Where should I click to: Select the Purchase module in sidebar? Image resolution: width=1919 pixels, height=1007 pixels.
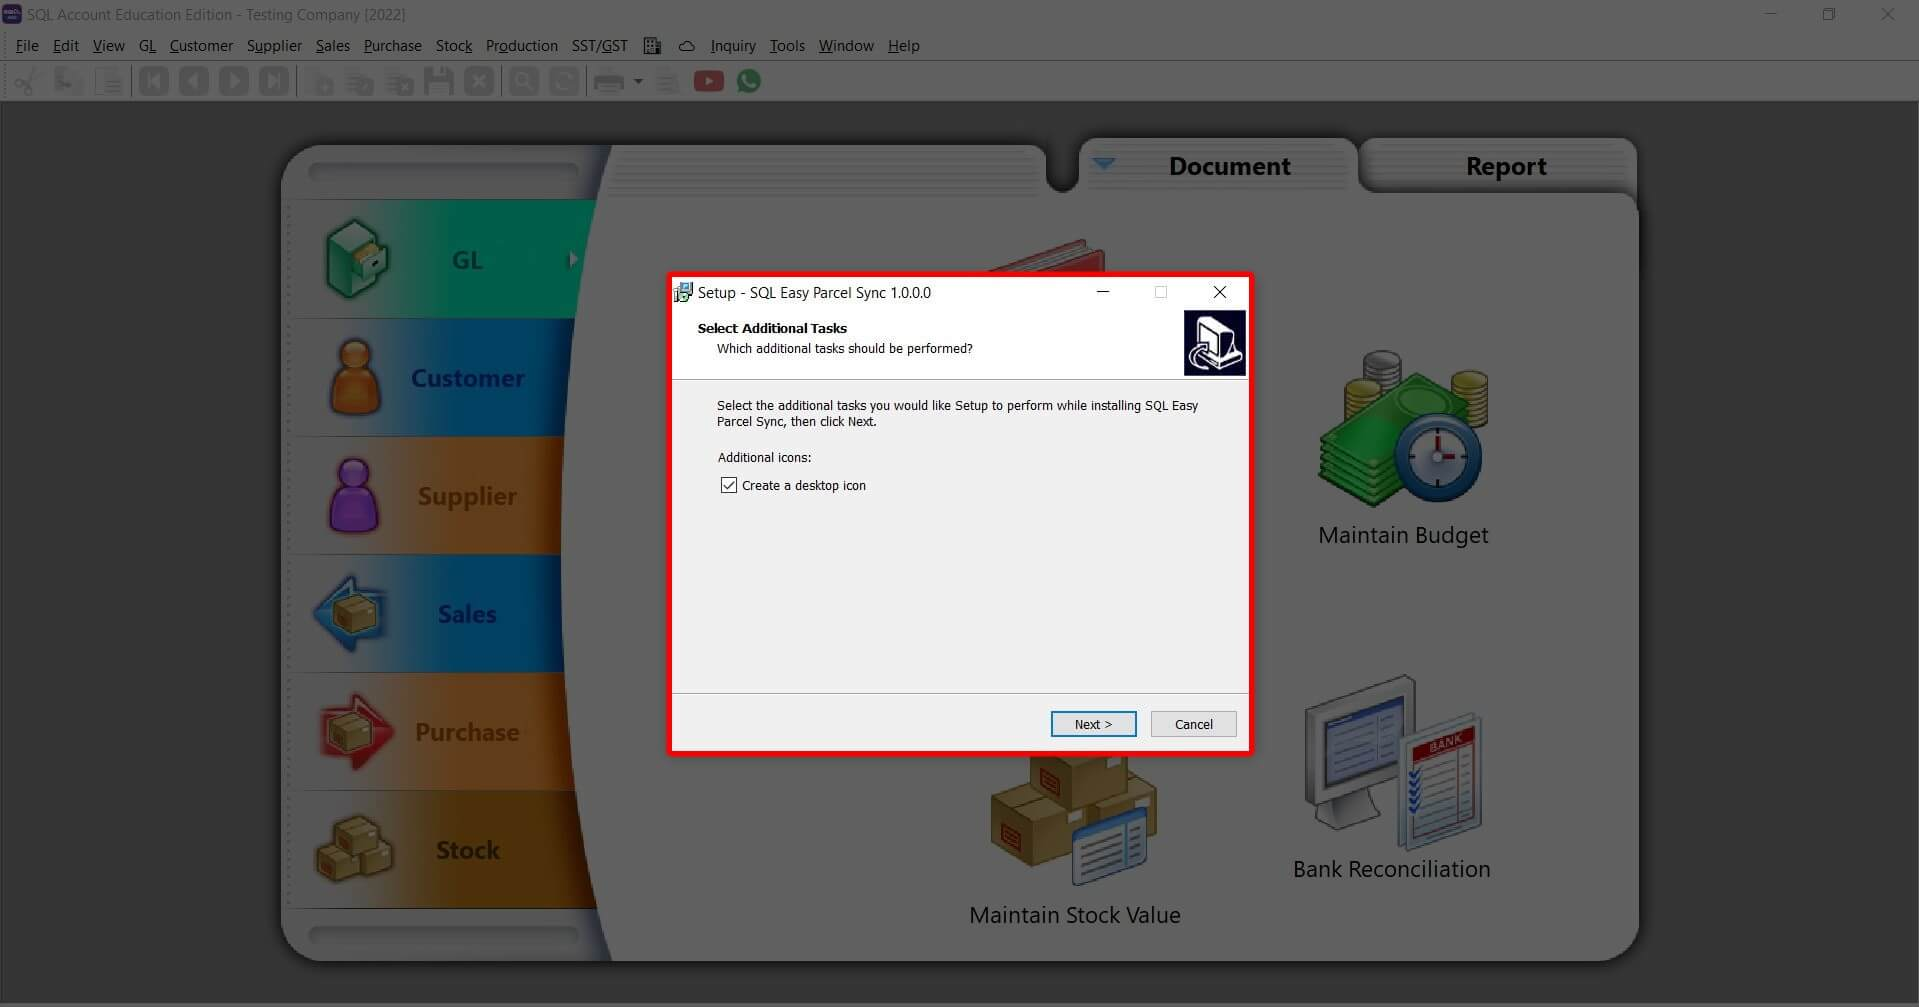pyautogui.click(x=435, y=732)
